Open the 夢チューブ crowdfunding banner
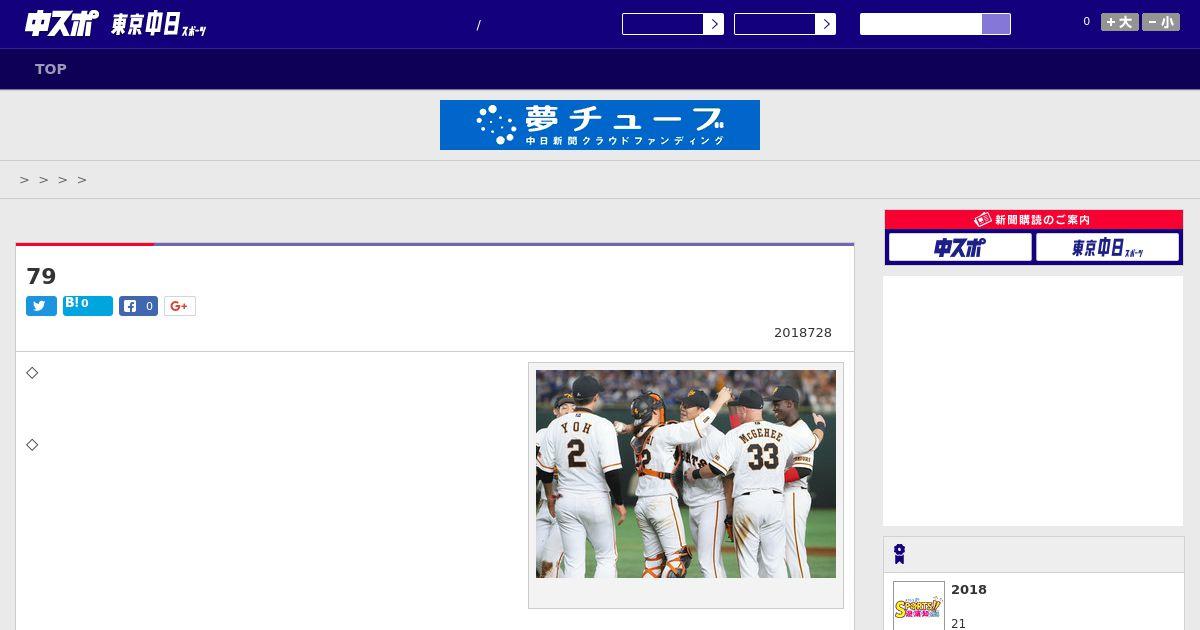This screenshot has height=630, width=1200. [600, 125]
